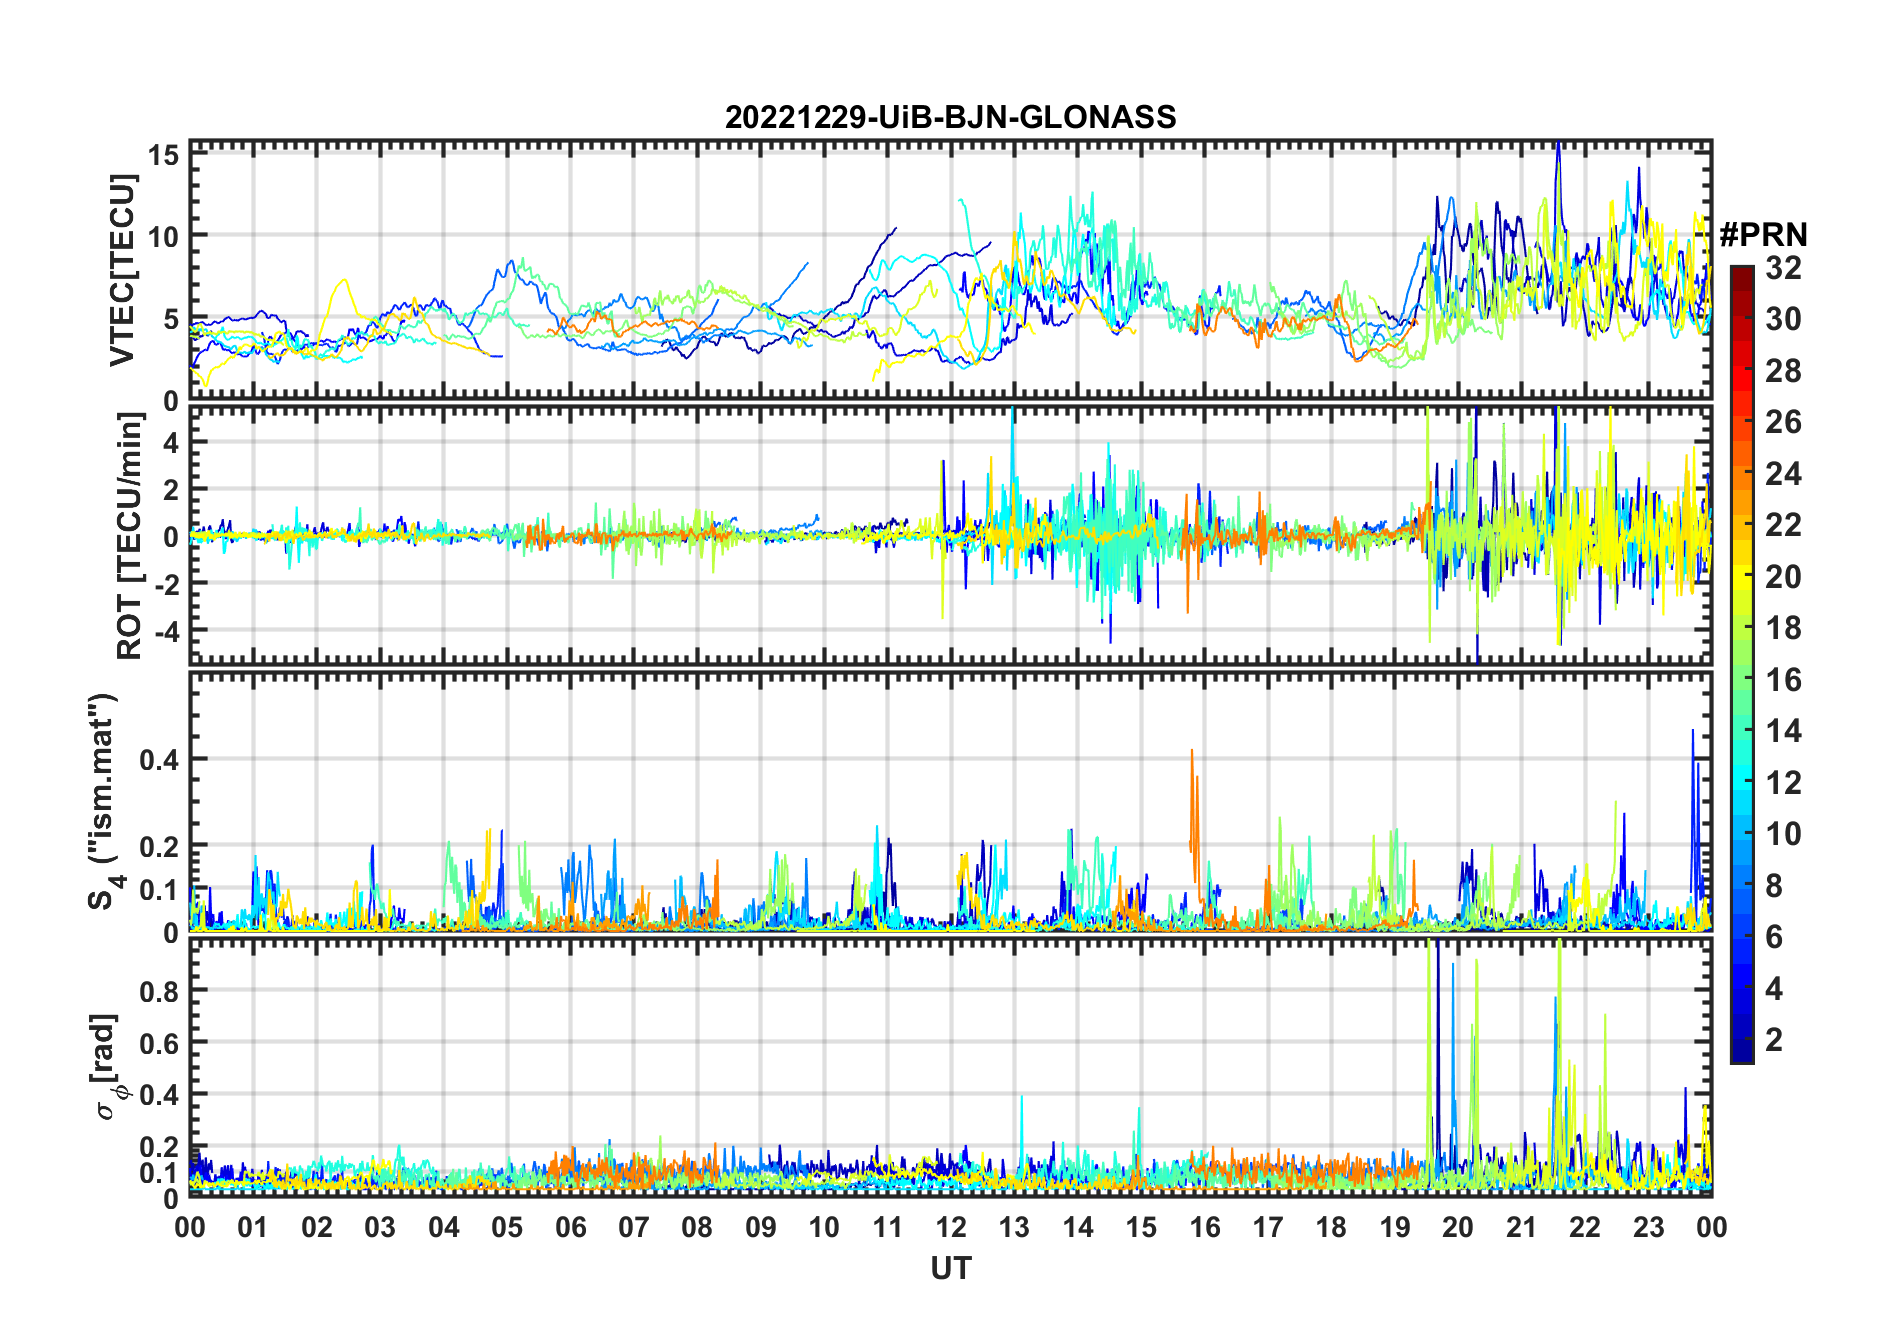
Task: Select the ROT [TECU/min] y-axis label
Action: click(130, 536)
